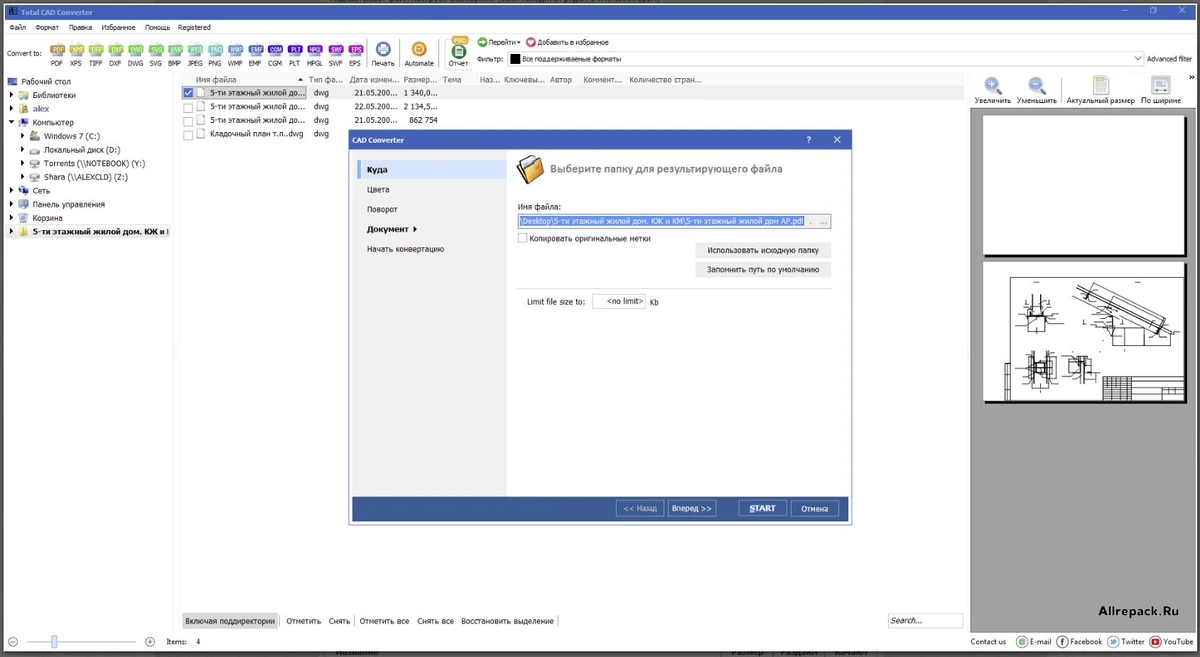
Task: Open the Формат menu
Action: 47,27
